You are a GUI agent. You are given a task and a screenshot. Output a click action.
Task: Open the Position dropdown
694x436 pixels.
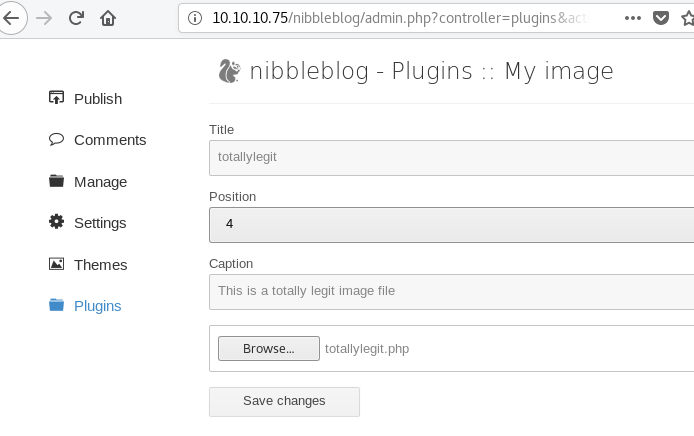click(451, 225)
